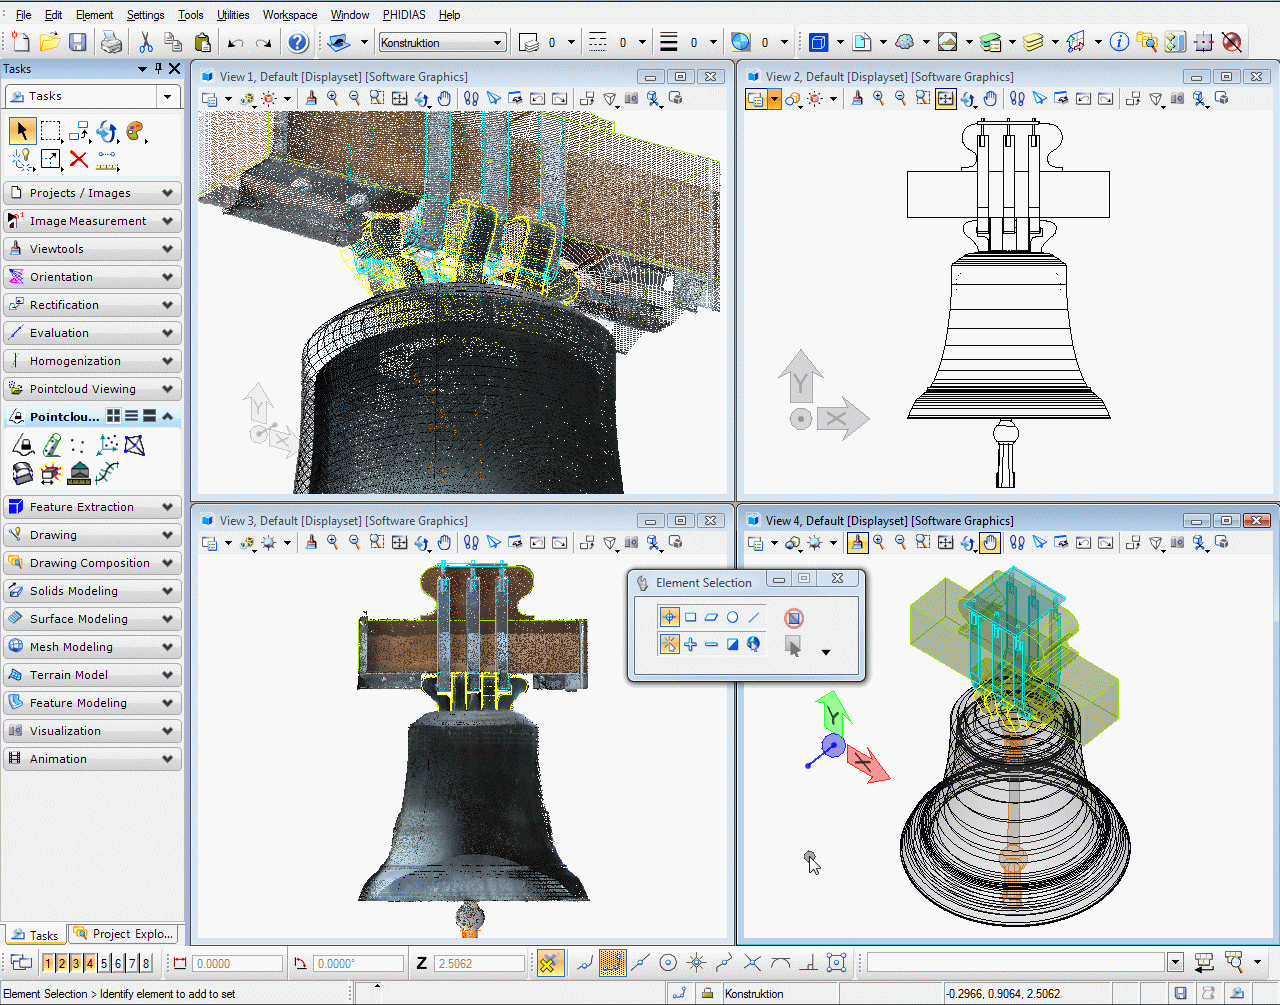1280x1005 pixels.
Task: Click the Delete Element red X tool
Action: (79, 159)
